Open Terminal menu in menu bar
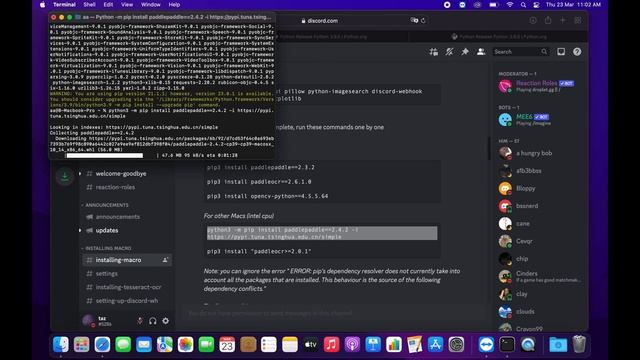The image size is (640, 360). pos(64,4)
